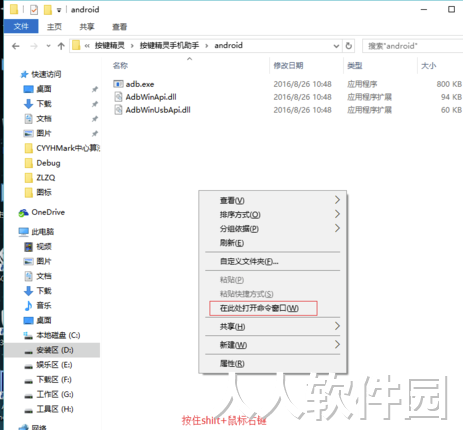Screen dimensions: 463x430
Task: Click the 800 KB size cell
Action: coord(449,84)
